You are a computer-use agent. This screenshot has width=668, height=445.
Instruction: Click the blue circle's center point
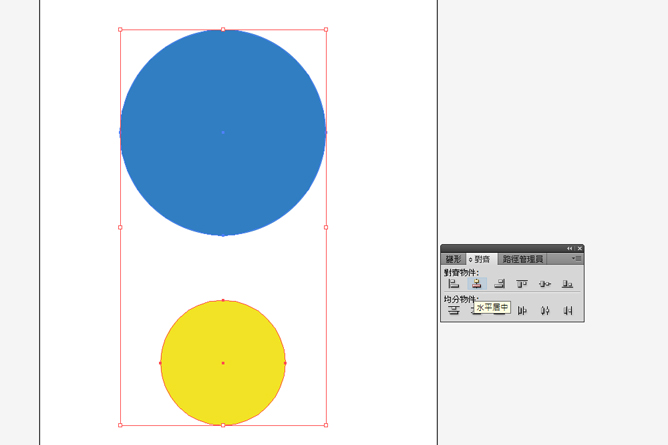(223, 132)
